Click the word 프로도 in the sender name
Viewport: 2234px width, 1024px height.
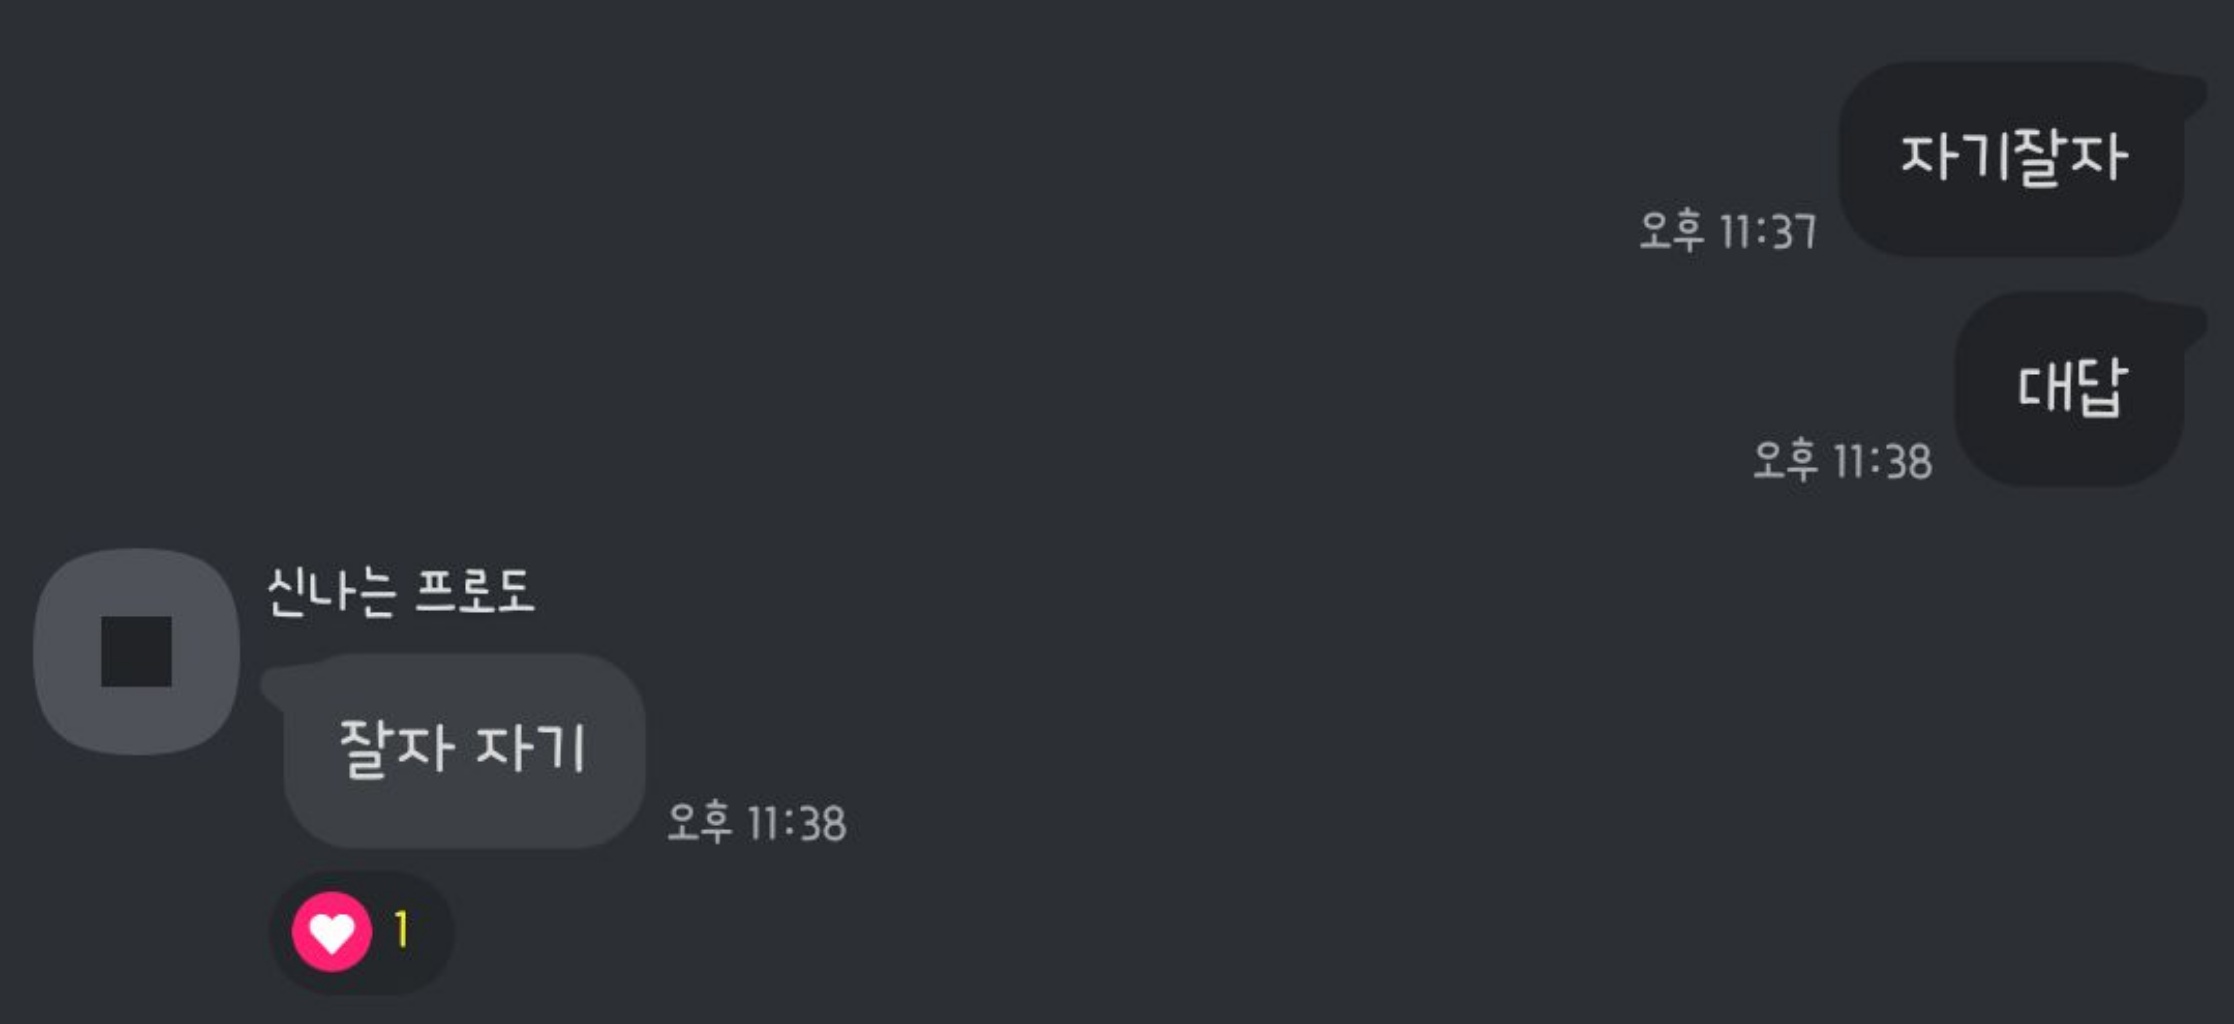(x=474, y=592)
